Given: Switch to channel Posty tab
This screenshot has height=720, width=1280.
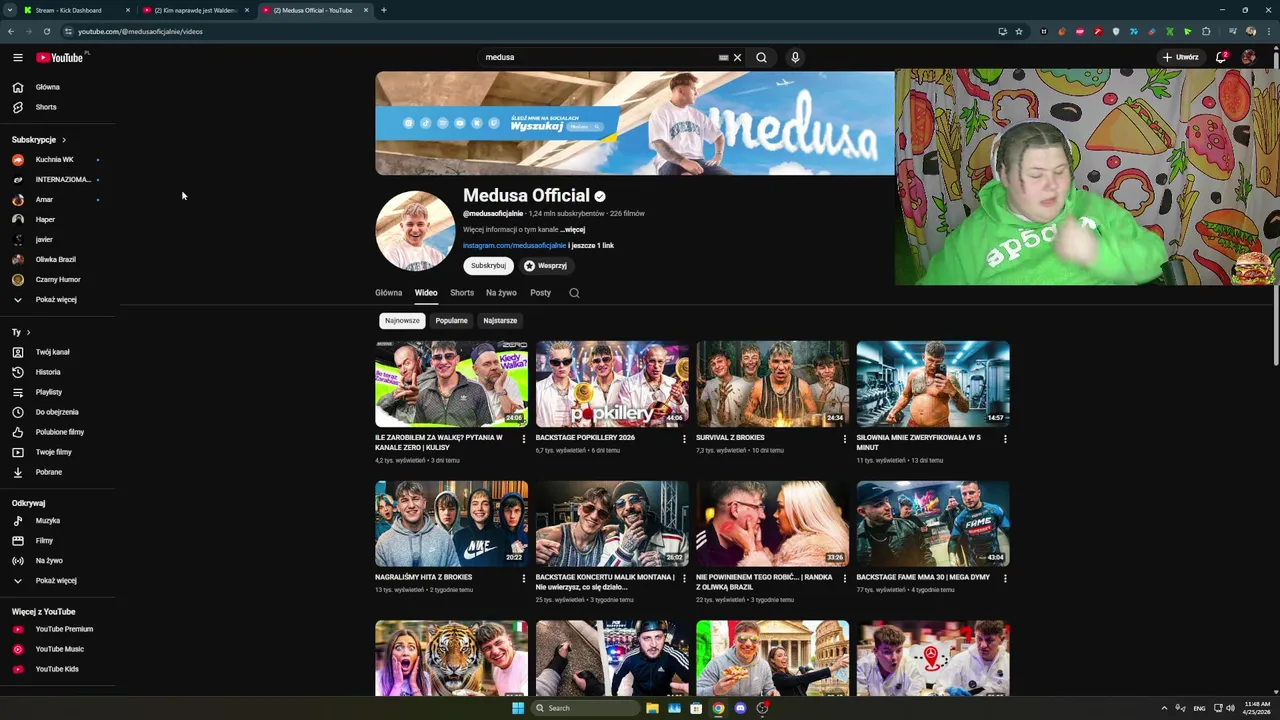Looking at the screenshot, I should [x=540, y=293].
